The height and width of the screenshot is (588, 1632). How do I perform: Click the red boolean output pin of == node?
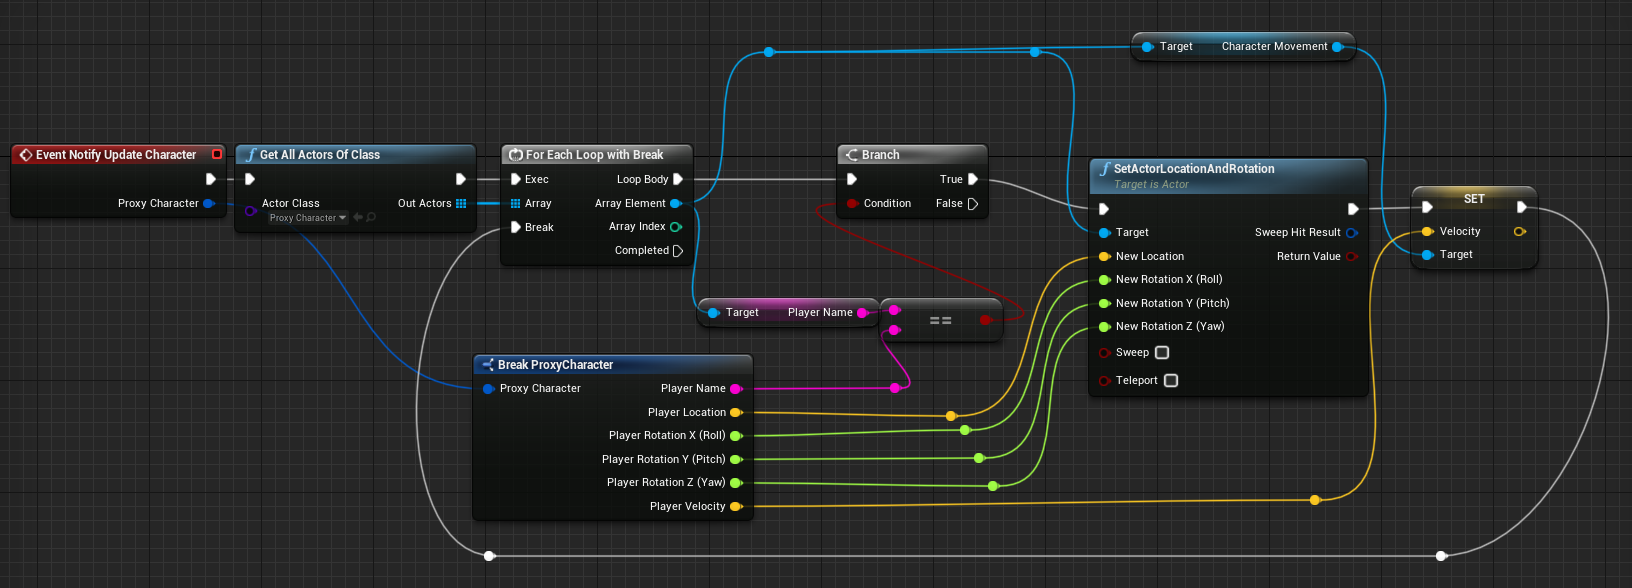[x=985, y=320]
